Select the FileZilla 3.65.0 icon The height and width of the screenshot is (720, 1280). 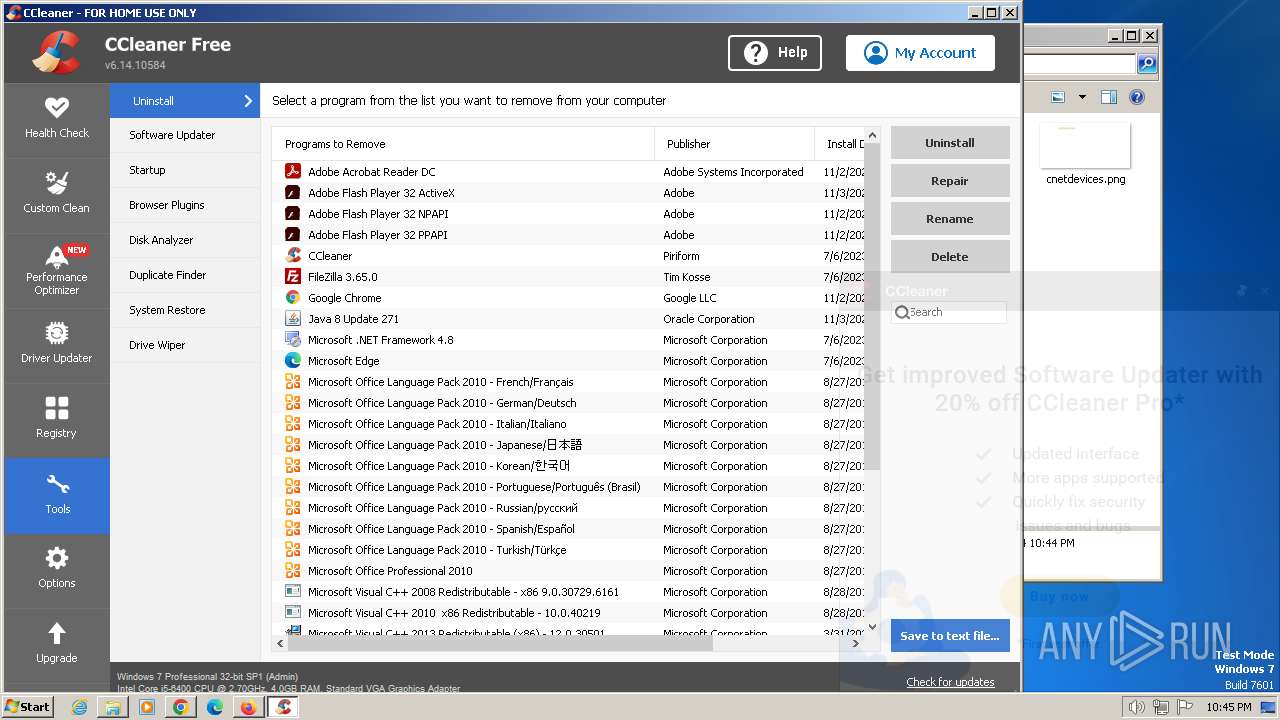pos(293,277)
